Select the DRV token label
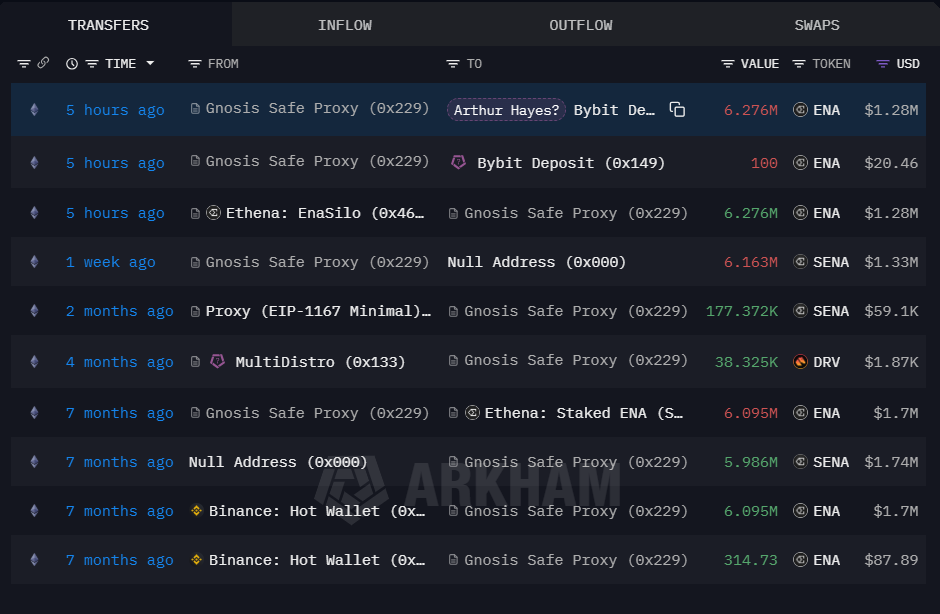 pyautogui.click(x=826, y=362)
